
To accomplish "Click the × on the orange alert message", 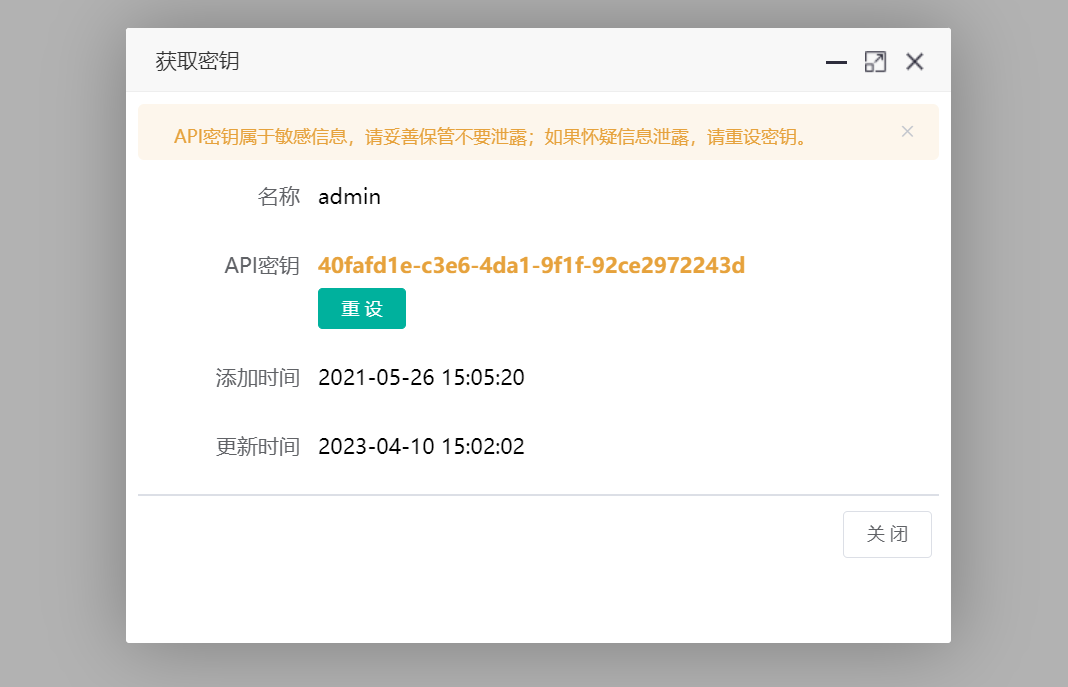I will [907, 131].
